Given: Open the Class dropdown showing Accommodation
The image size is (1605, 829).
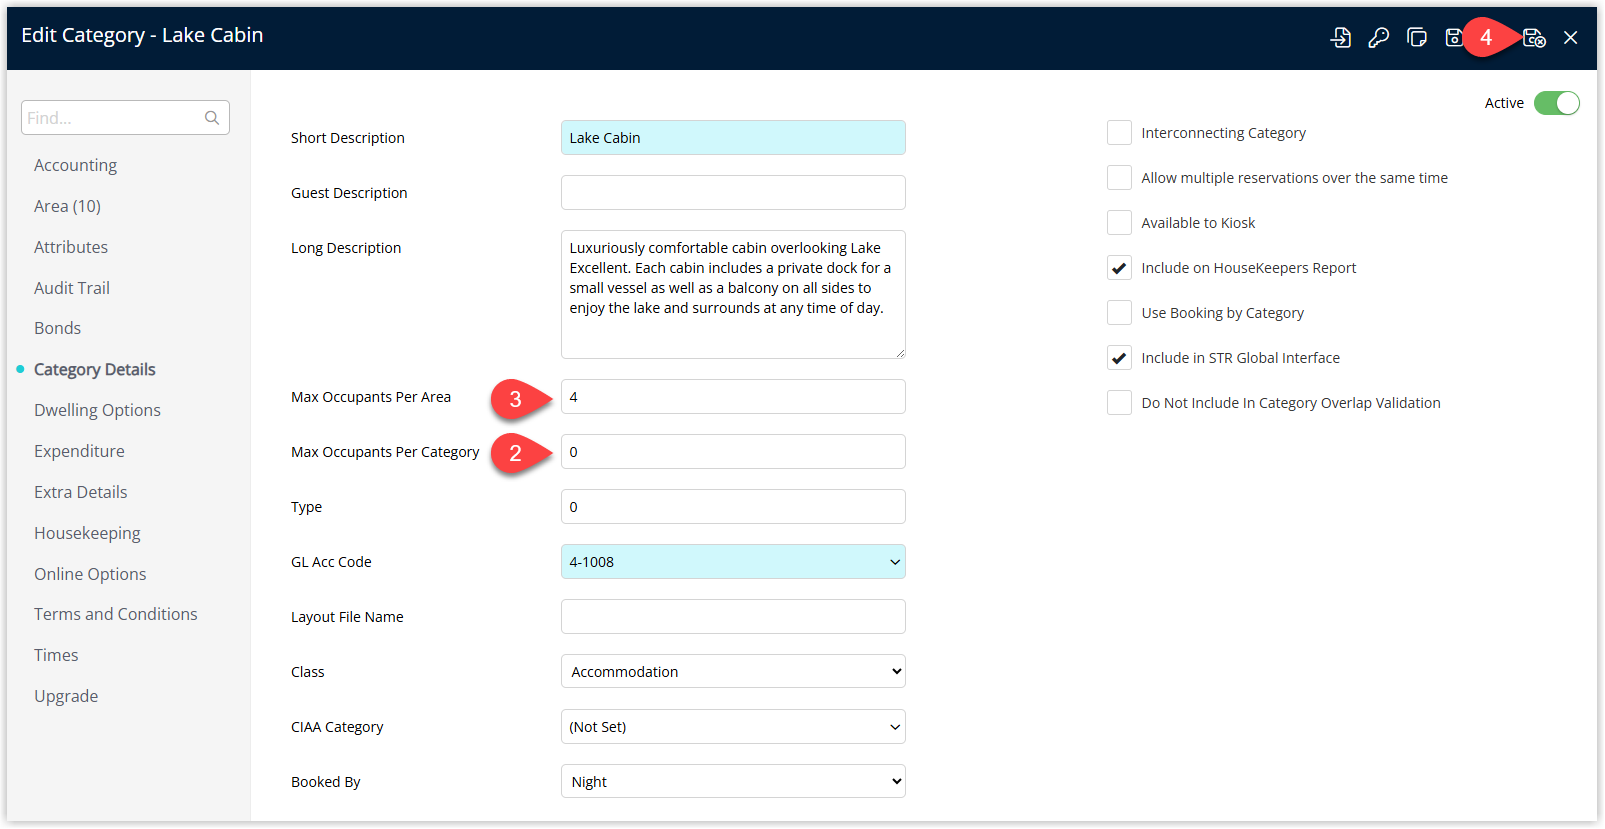Looking at the screenshot, I should tap(733, 672).
